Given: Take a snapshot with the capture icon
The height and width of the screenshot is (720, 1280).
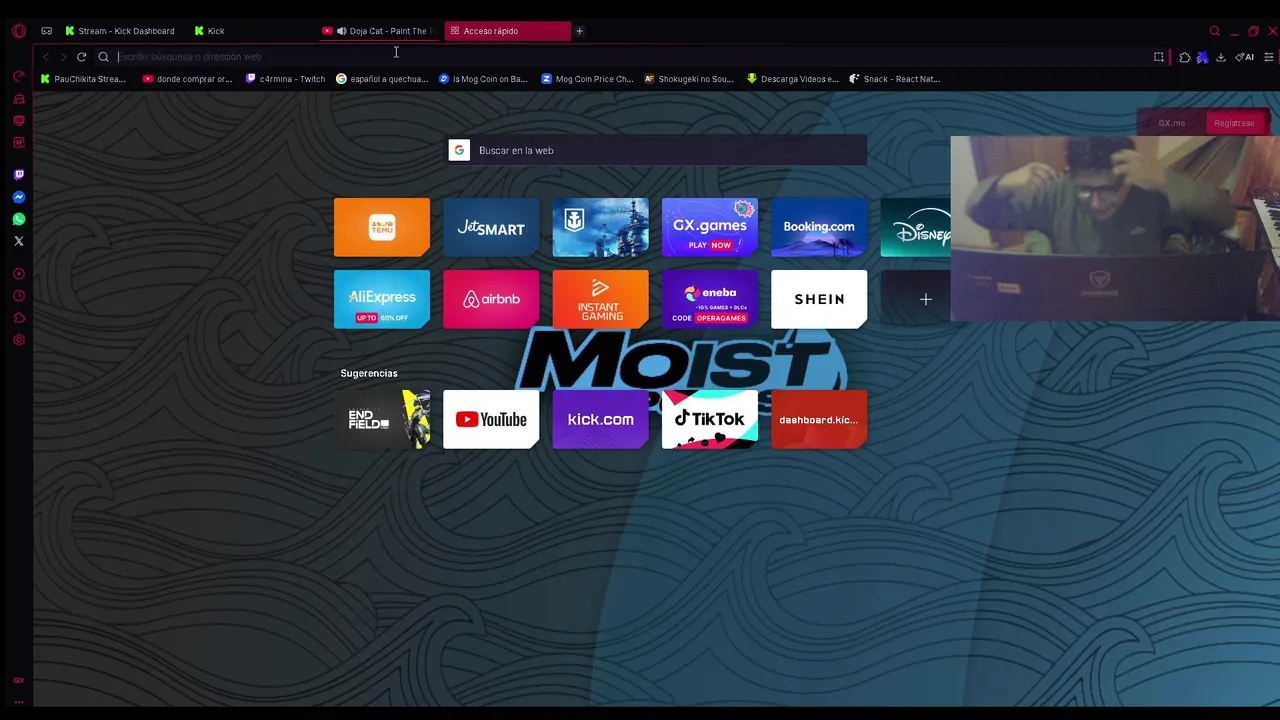Looking at the screenshot, I should [1159, 57].
